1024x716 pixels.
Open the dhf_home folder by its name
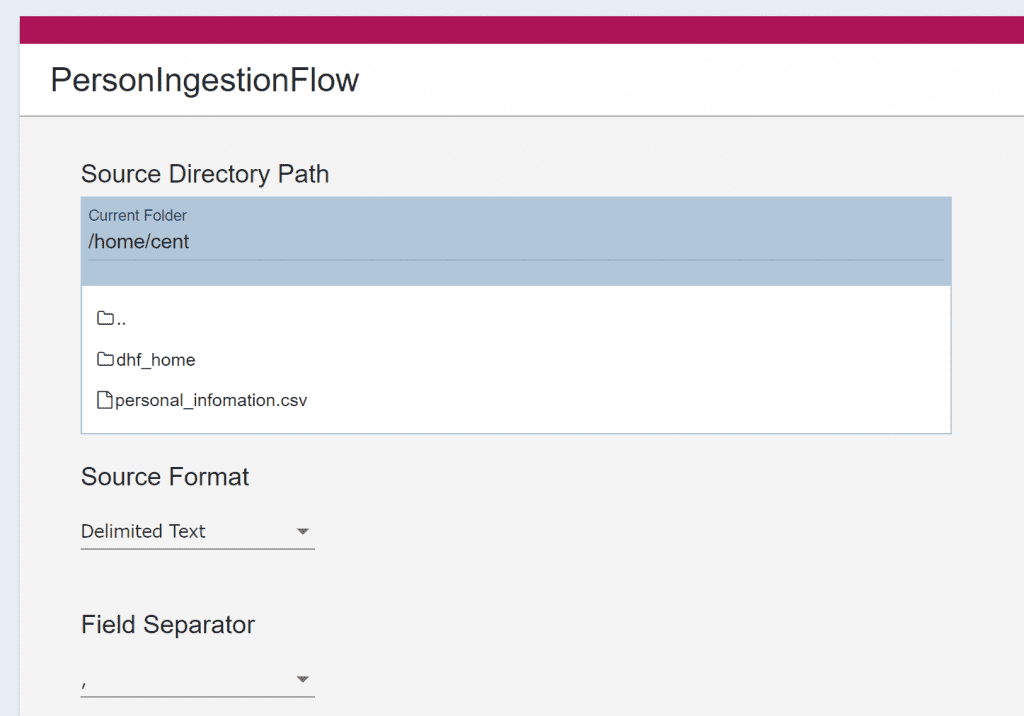click(x=155, y=360)
